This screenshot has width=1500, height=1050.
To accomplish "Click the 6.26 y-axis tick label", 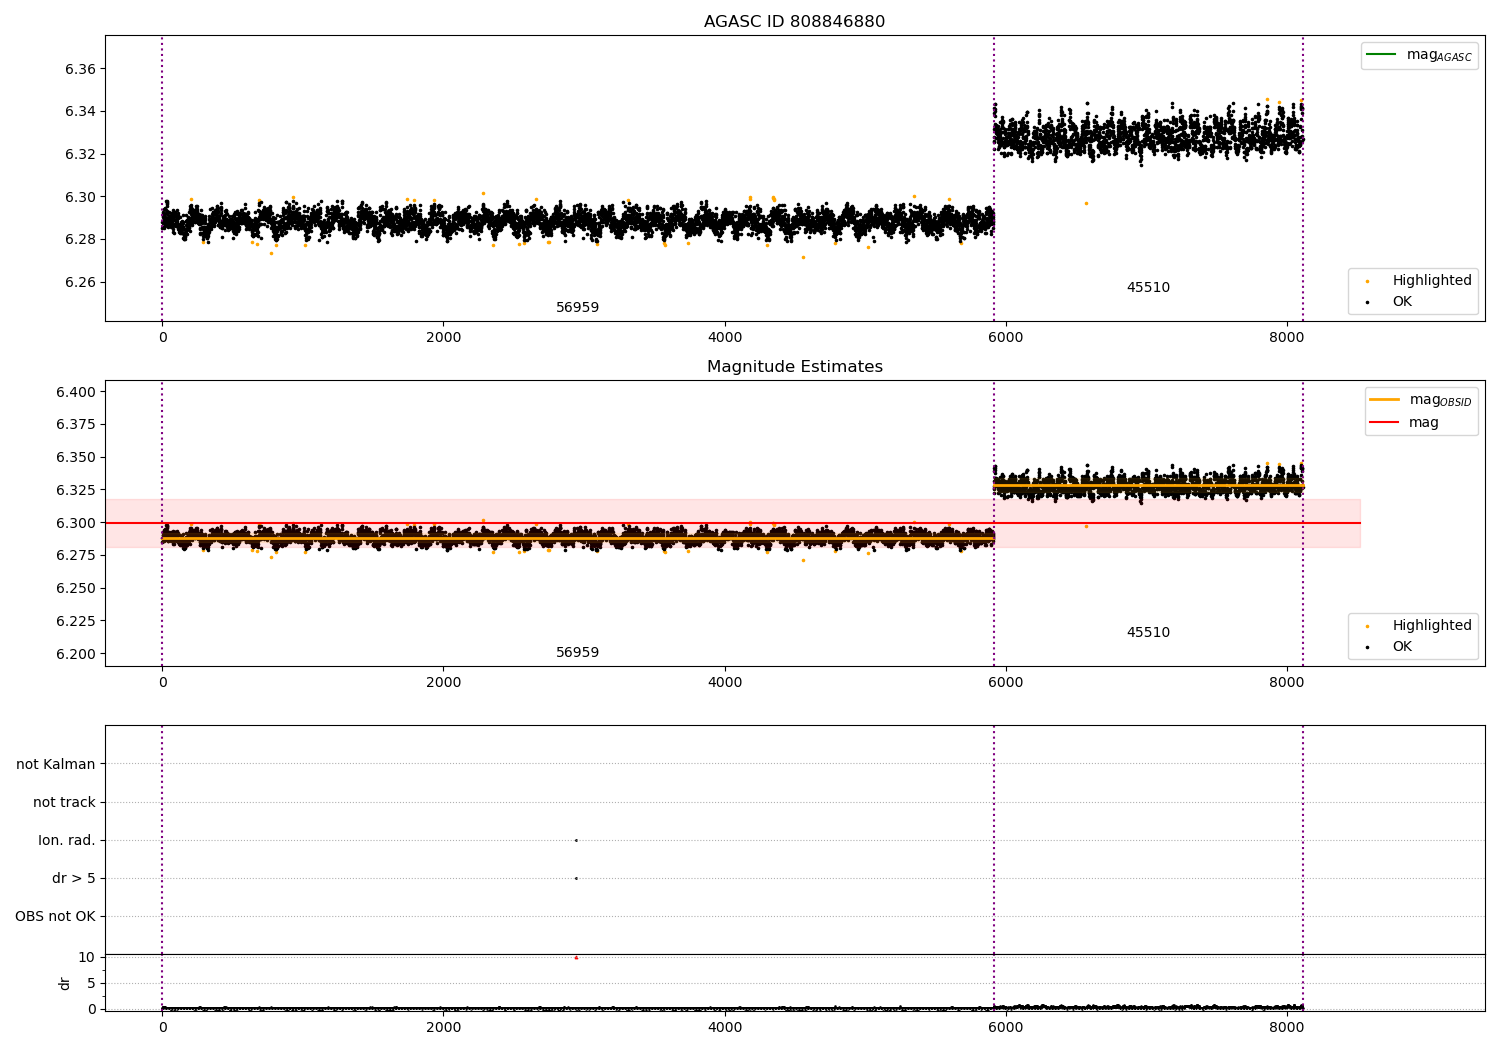I will click(81, 282).
